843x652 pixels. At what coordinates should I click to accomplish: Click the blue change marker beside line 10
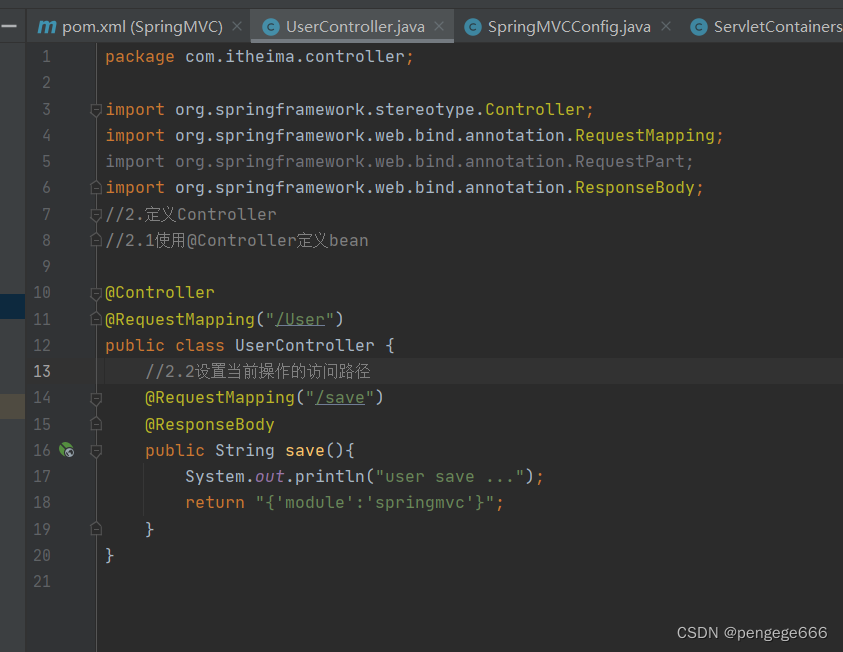tap(12, 306)
